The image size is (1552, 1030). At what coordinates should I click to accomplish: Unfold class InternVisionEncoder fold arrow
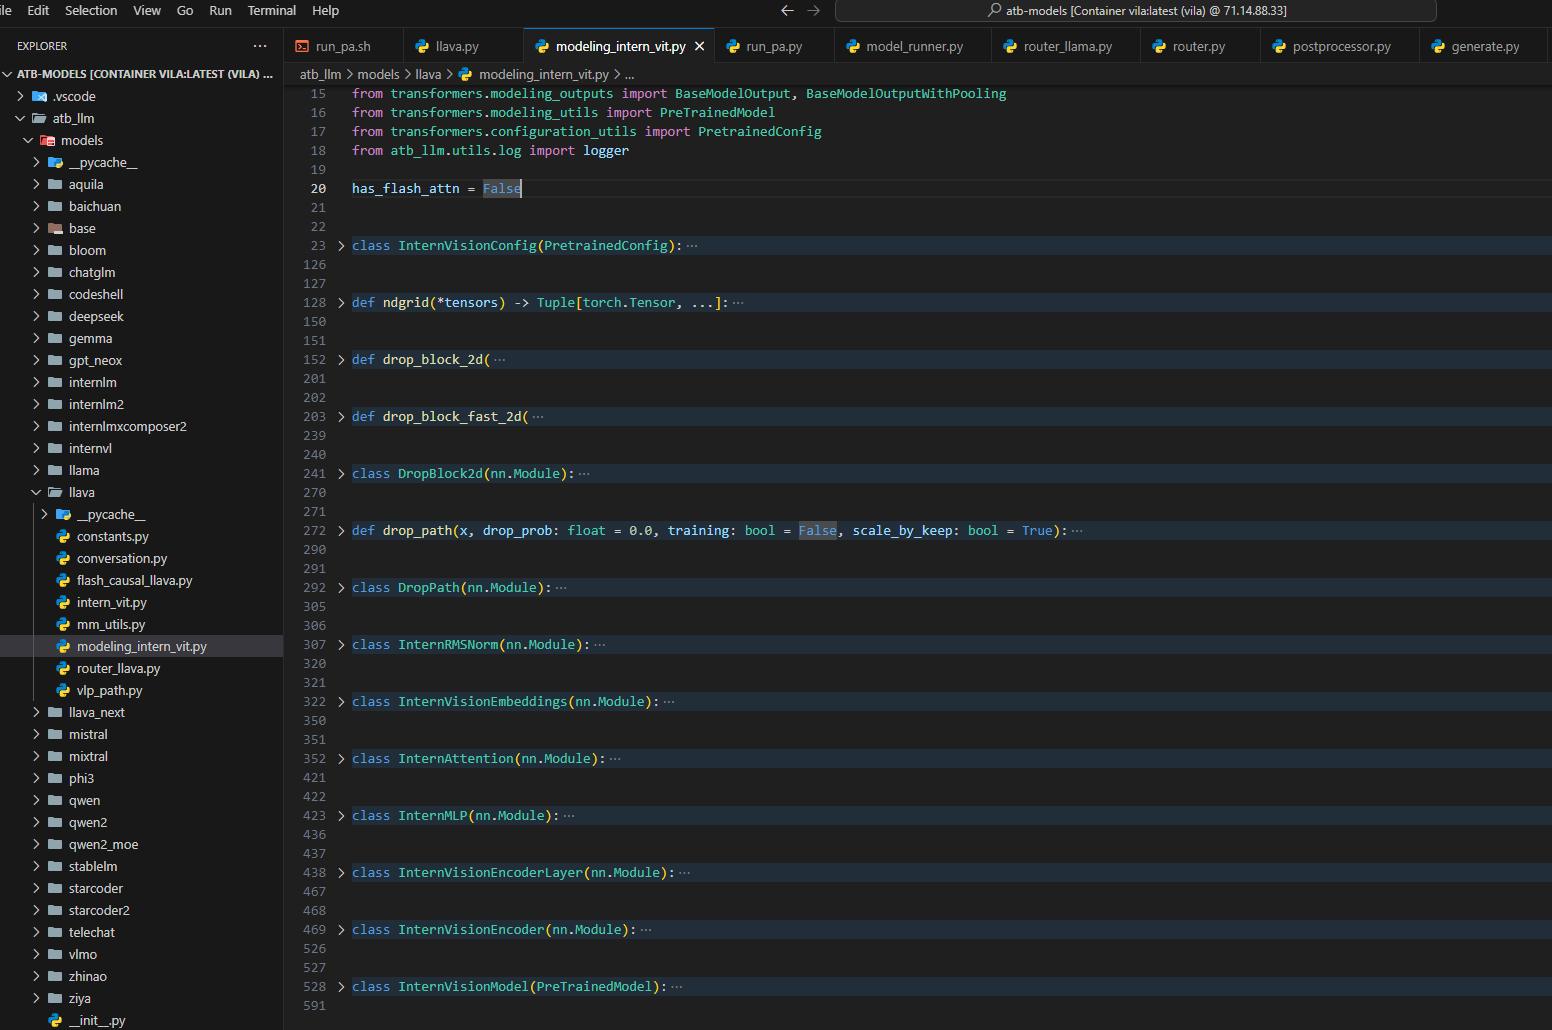[x=341, y=929]
